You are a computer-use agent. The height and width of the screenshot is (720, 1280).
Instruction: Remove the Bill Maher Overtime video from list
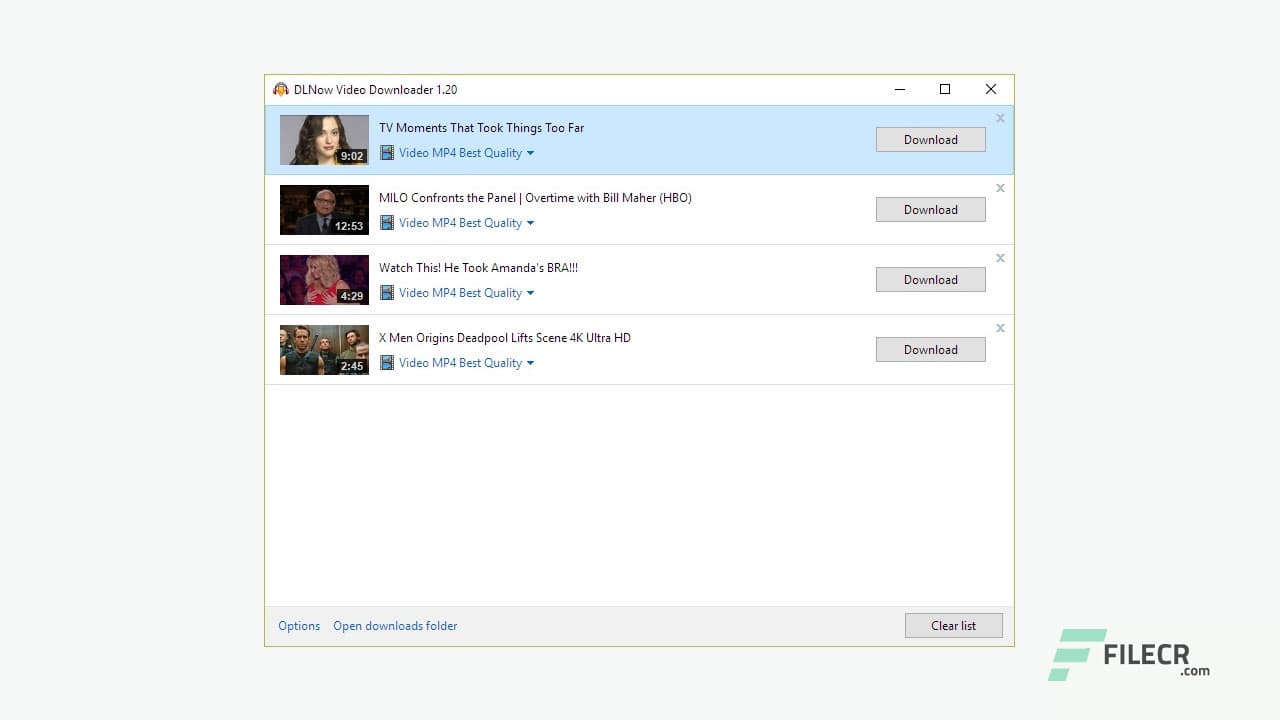coord(1000,188)
